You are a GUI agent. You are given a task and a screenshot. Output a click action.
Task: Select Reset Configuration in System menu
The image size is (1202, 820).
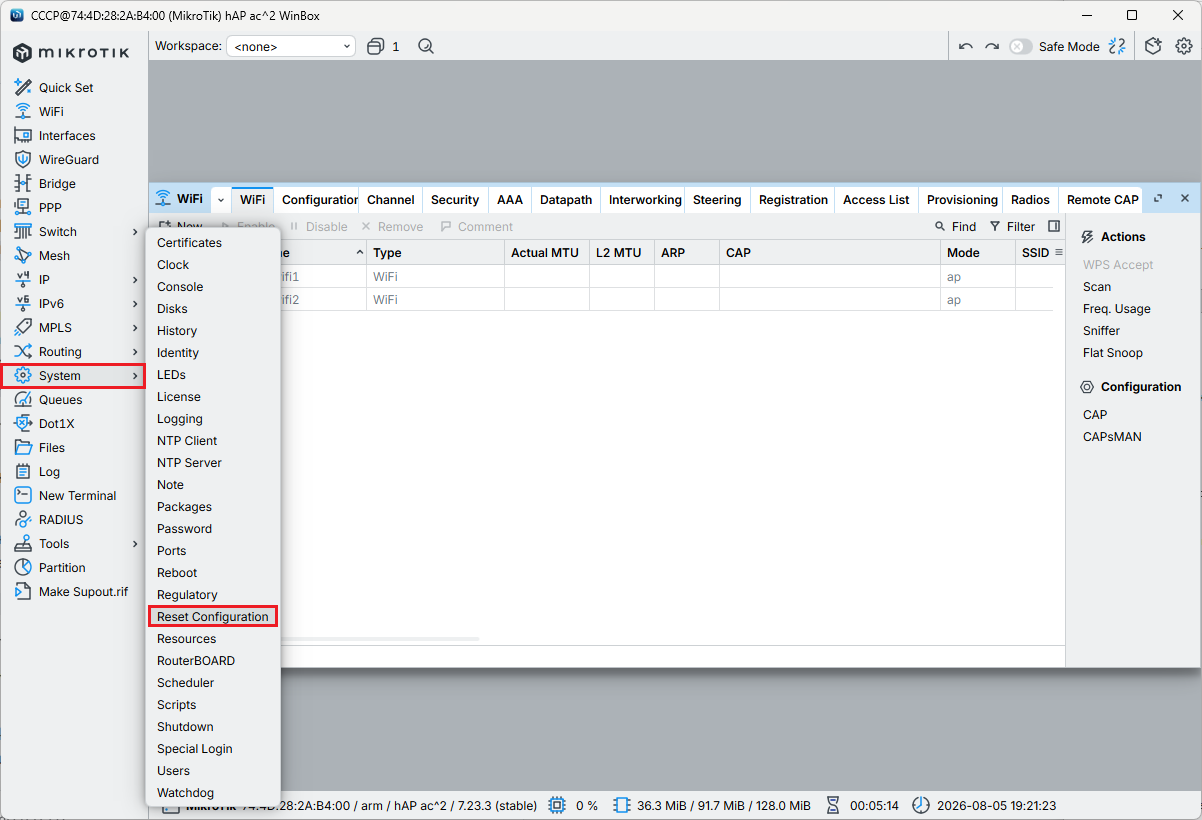click(x=212, y=617)
